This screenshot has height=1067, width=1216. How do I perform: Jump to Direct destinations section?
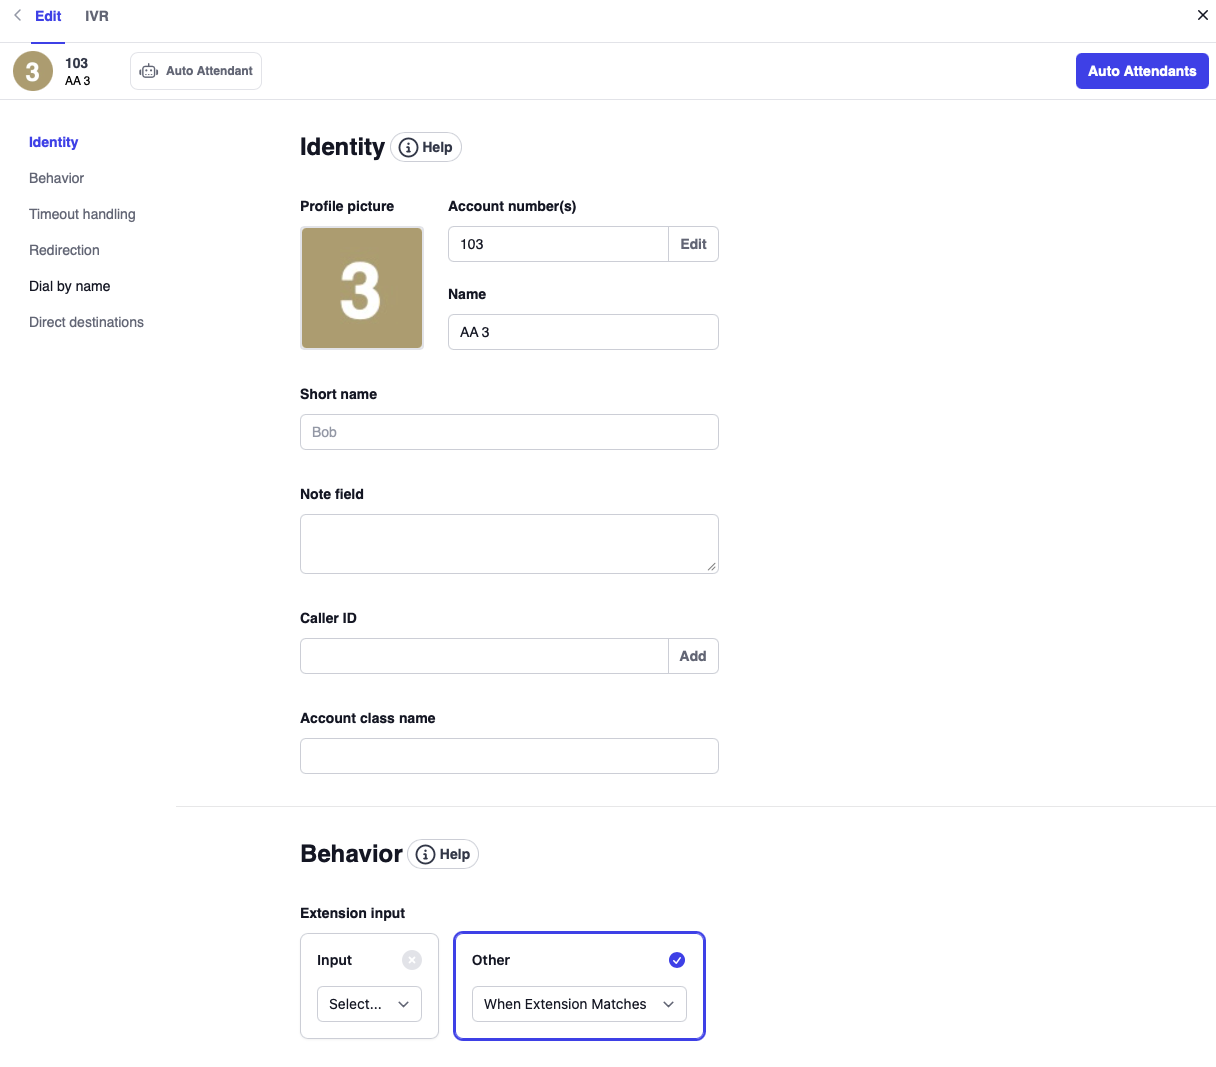point(86,322)
